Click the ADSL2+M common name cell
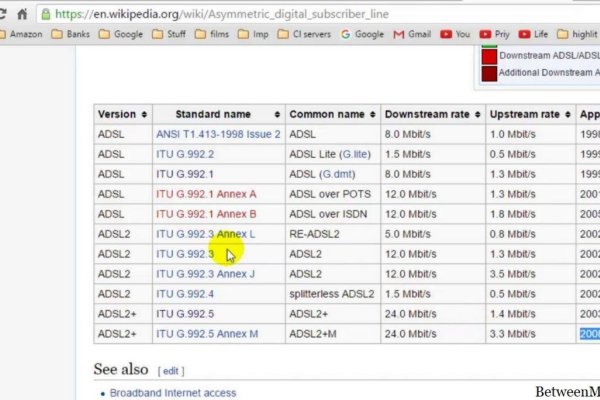 (333, 334)
